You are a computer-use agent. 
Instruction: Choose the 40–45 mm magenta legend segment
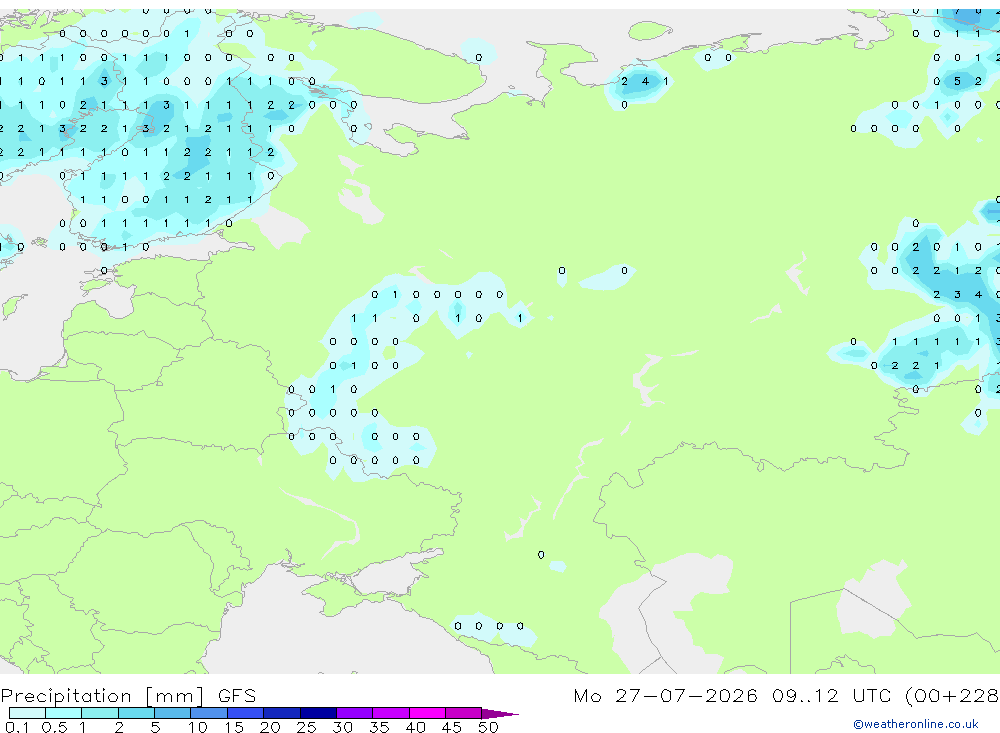427,713
